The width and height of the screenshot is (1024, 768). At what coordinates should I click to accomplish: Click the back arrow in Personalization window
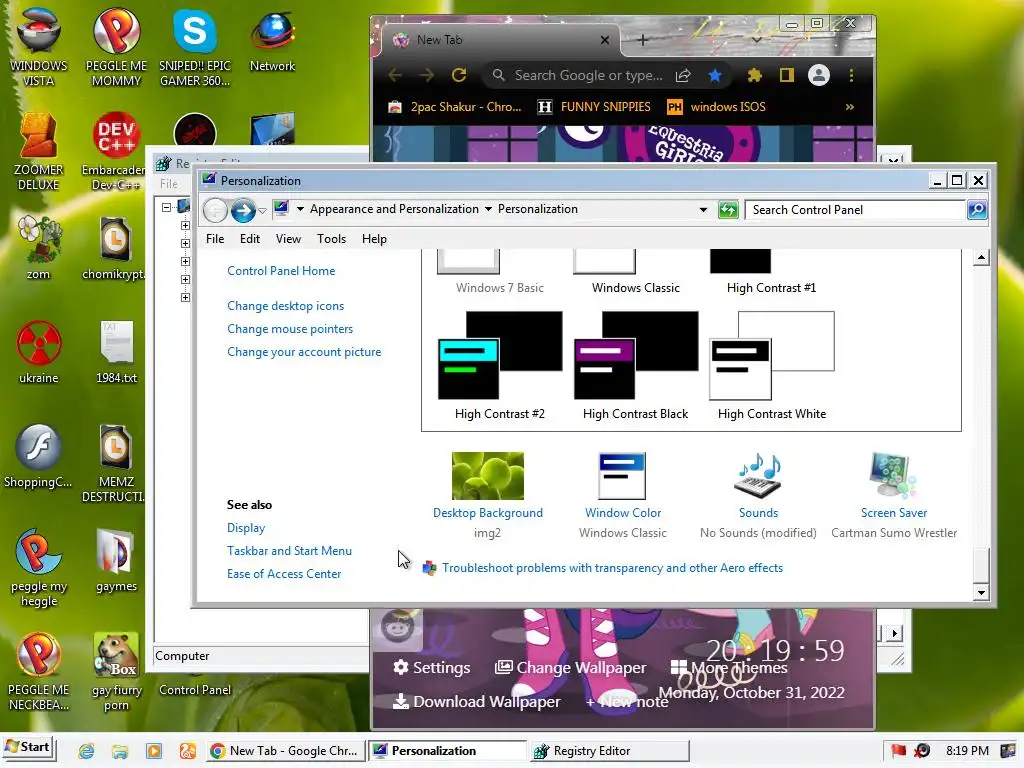tap(215, 210)
